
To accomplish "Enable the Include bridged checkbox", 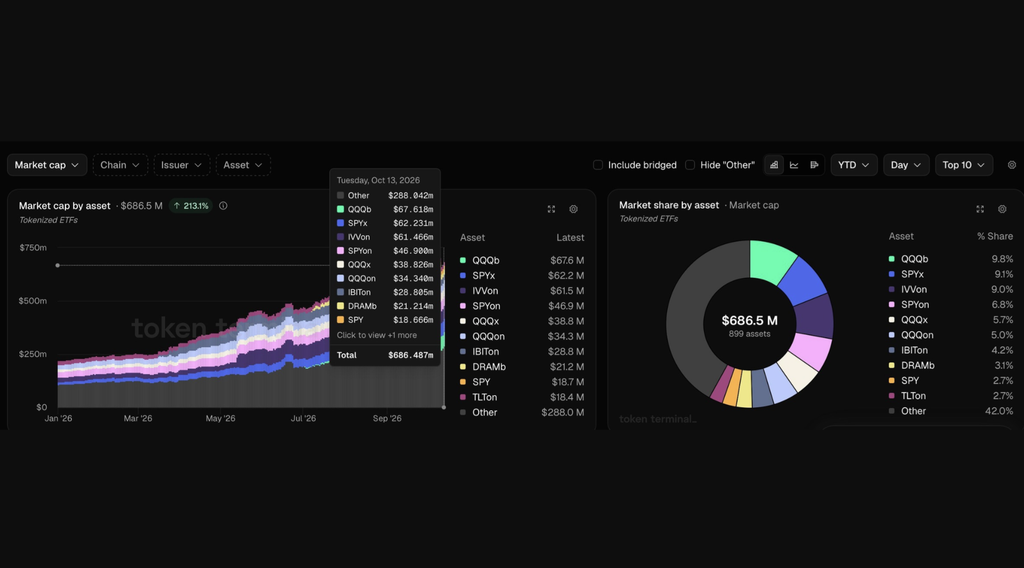I will click(x=598, y=165).
